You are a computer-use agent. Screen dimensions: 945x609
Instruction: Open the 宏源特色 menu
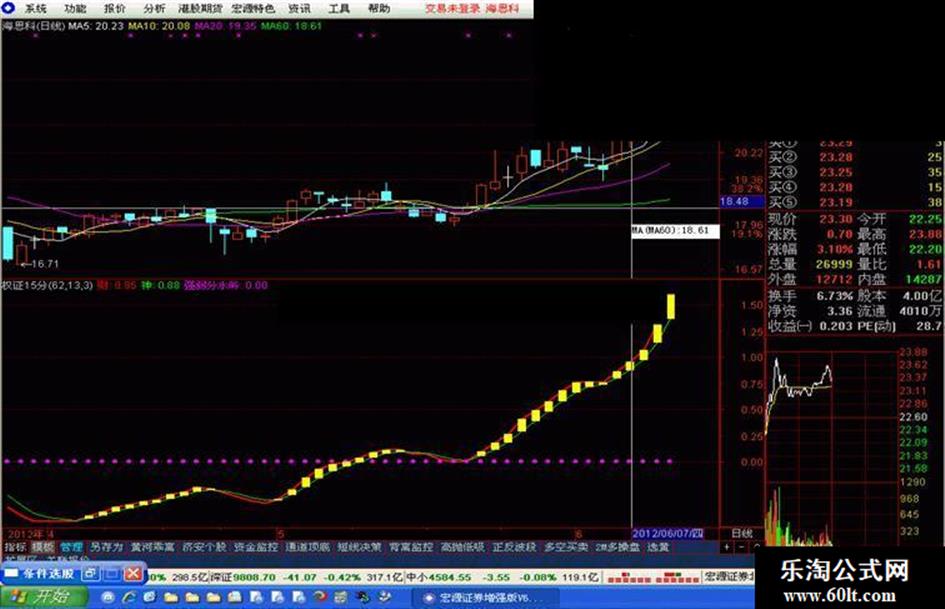click(253, 8)
